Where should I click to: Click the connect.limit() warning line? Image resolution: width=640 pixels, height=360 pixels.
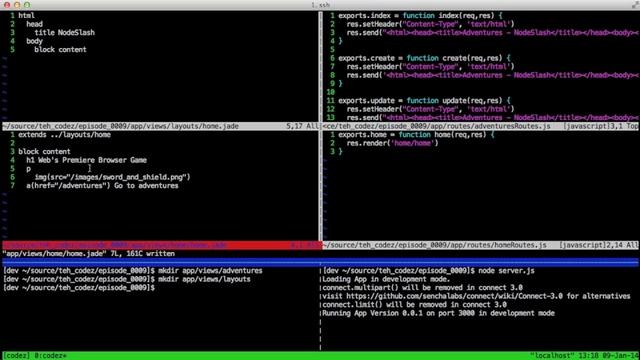(x=414, y=305)
